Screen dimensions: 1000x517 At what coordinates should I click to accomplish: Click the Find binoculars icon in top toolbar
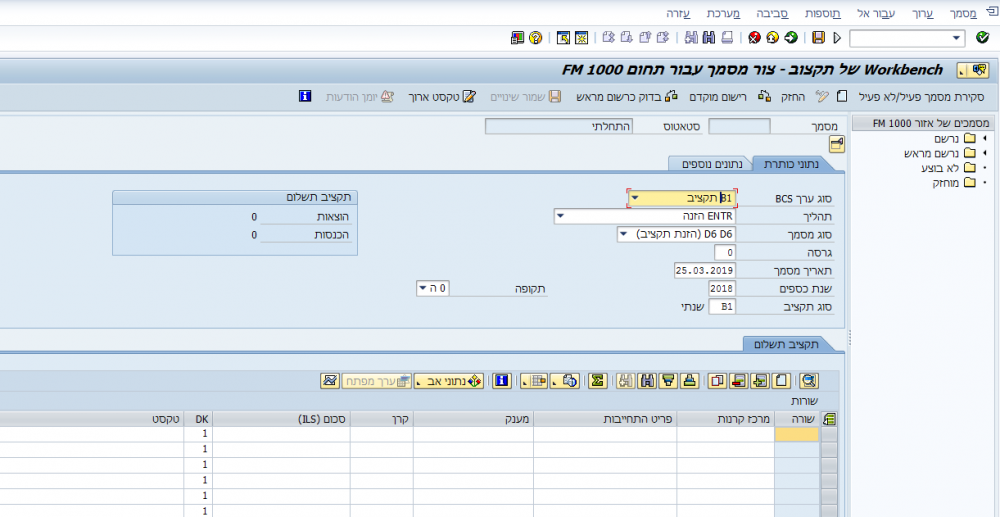pos(709,38)
